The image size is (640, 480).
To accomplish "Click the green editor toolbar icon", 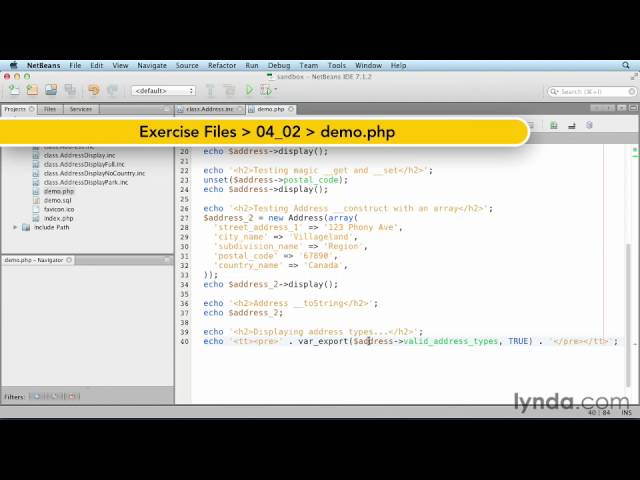I will pos(553,125).
